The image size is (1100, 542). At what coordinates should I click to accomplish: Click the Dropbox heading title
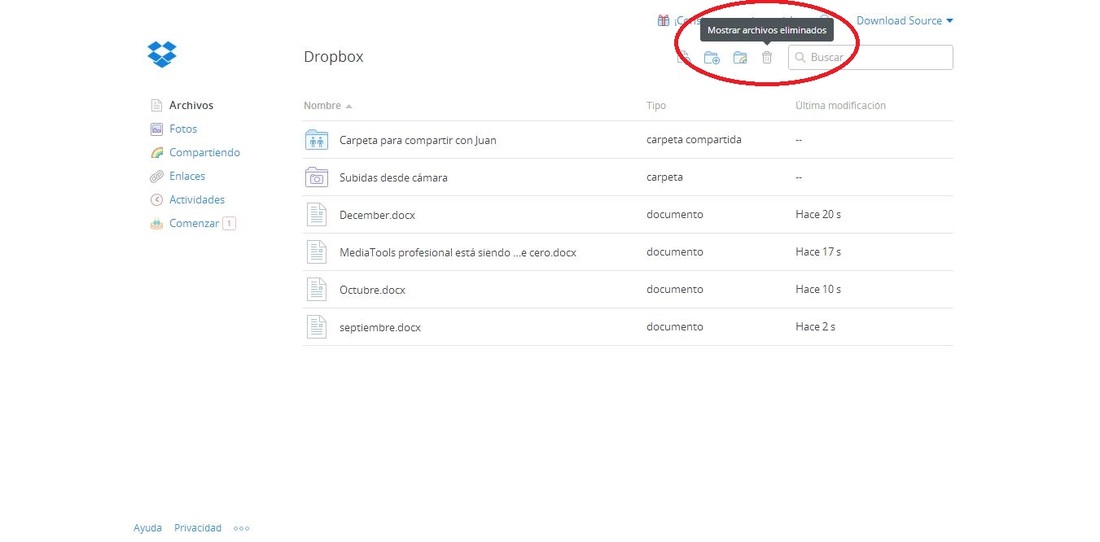click(333, 57)
